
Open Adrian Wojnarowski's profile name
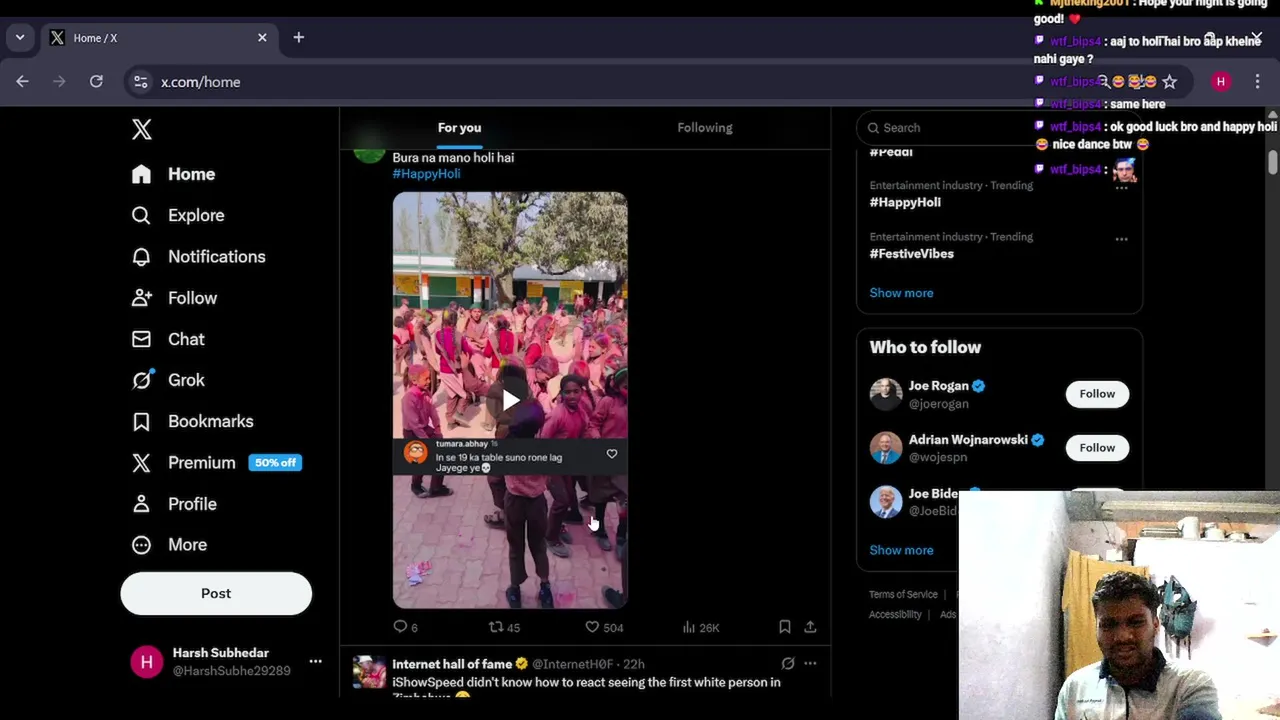click(x=968, y=440)
